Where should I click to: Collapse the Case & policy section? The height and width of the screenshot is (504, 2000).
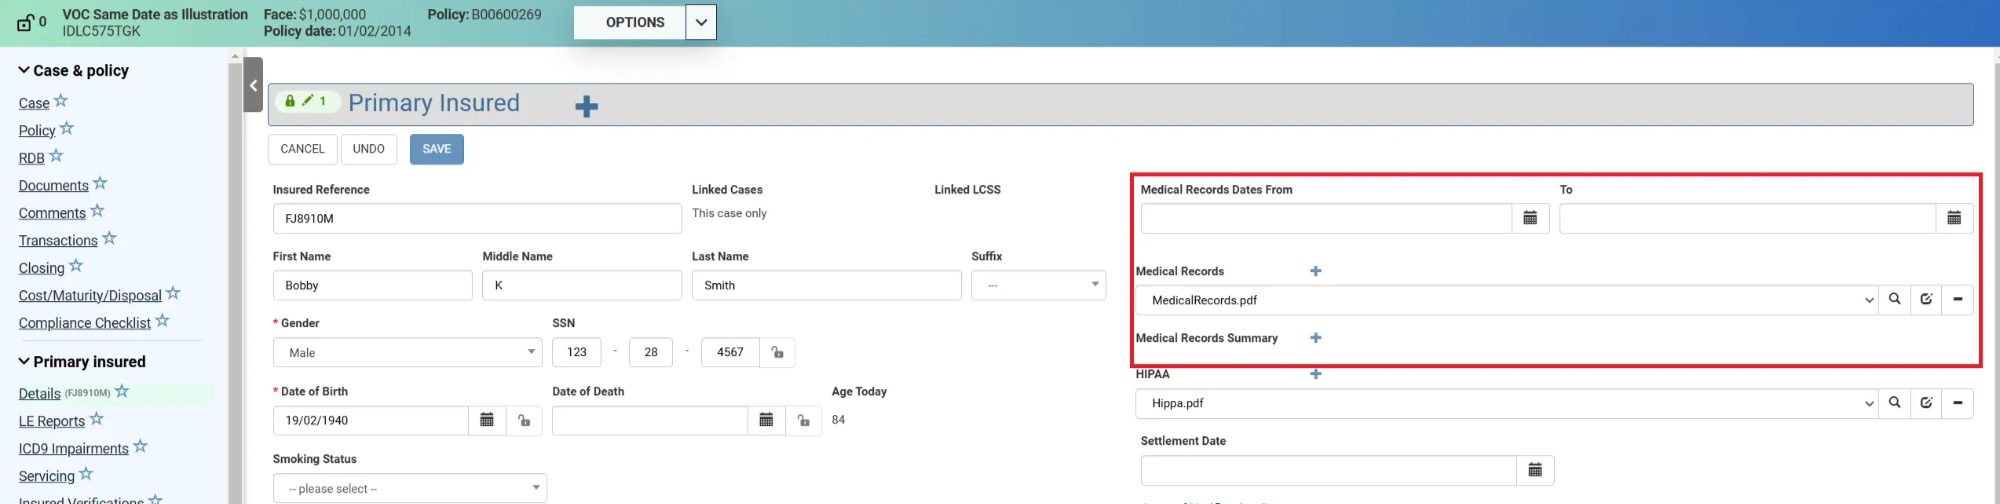pyautogui.click(x=24, y=70)
